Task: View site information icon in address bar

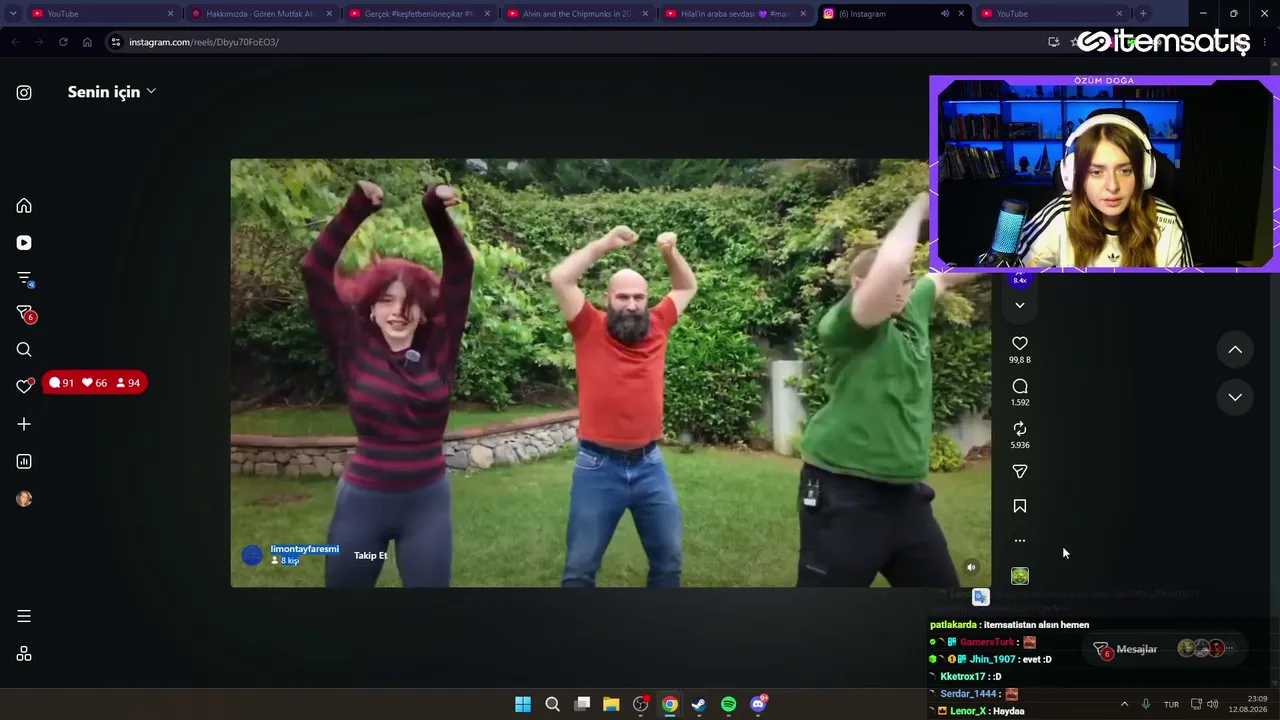Action: 116,42
